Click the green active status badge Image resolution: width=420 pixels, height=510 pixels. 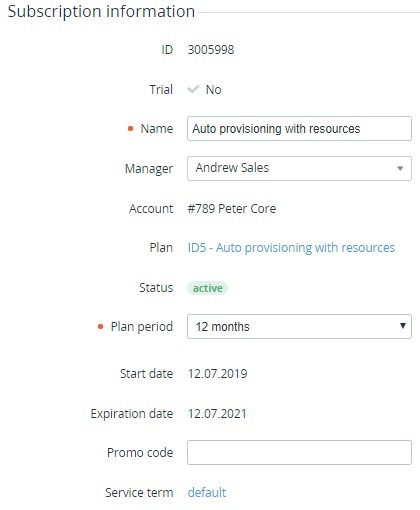pos(208,288)
